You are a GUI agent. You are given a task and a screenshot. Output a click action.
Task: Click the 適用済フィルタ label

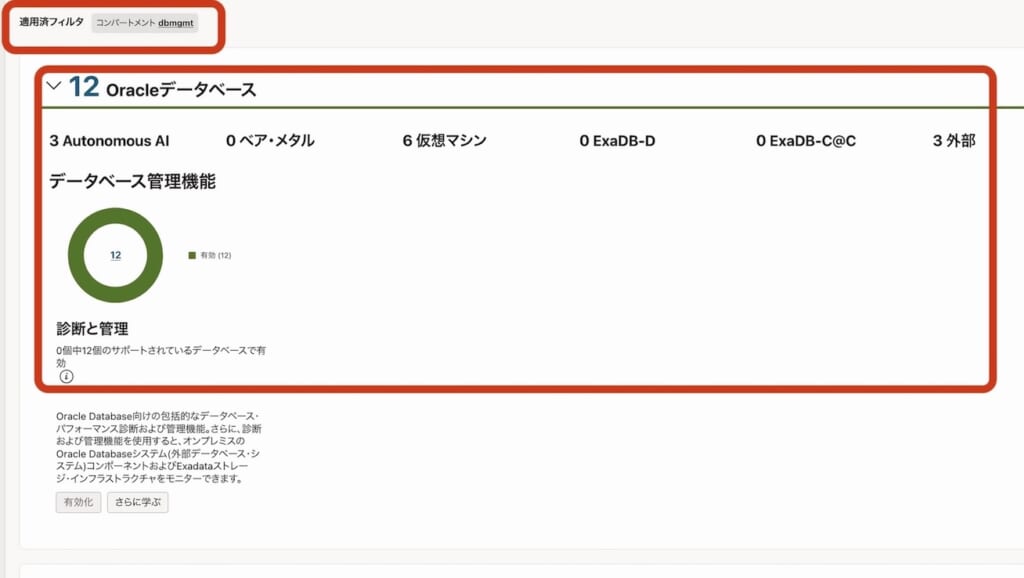click(x=52, y=22)
